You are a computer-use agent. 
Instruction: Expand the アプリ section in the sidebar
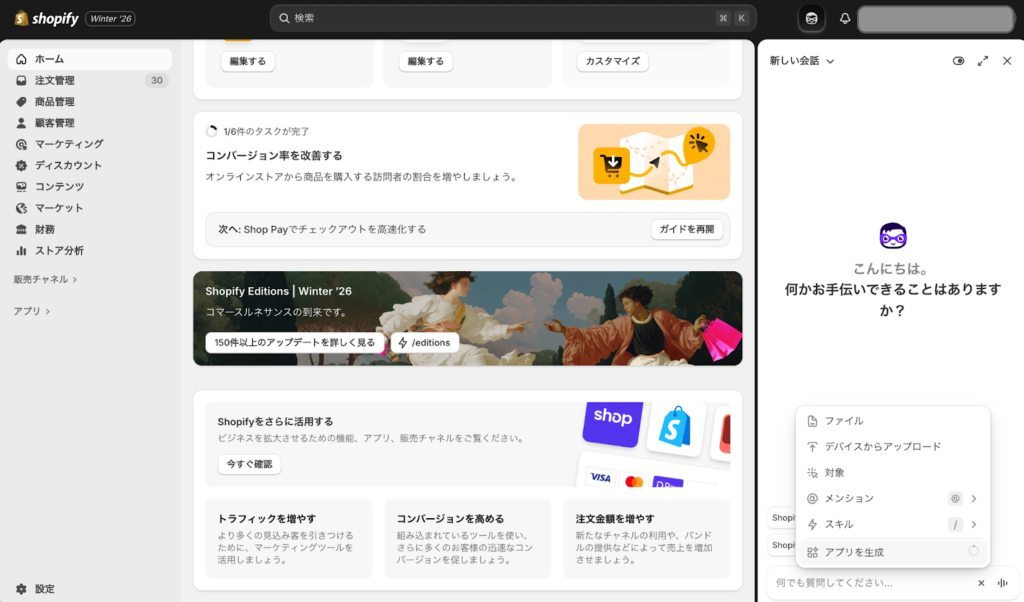(x=32, y=311)
